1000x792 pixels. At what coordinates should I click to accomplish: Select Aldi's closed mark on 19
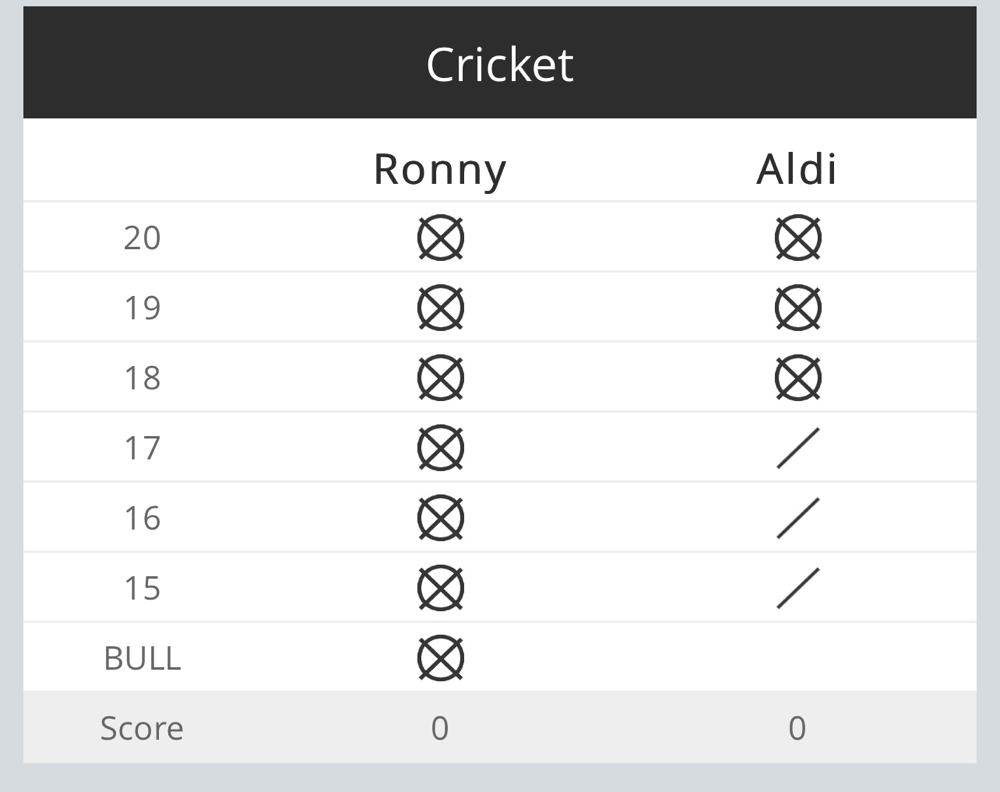click(797, 308)
